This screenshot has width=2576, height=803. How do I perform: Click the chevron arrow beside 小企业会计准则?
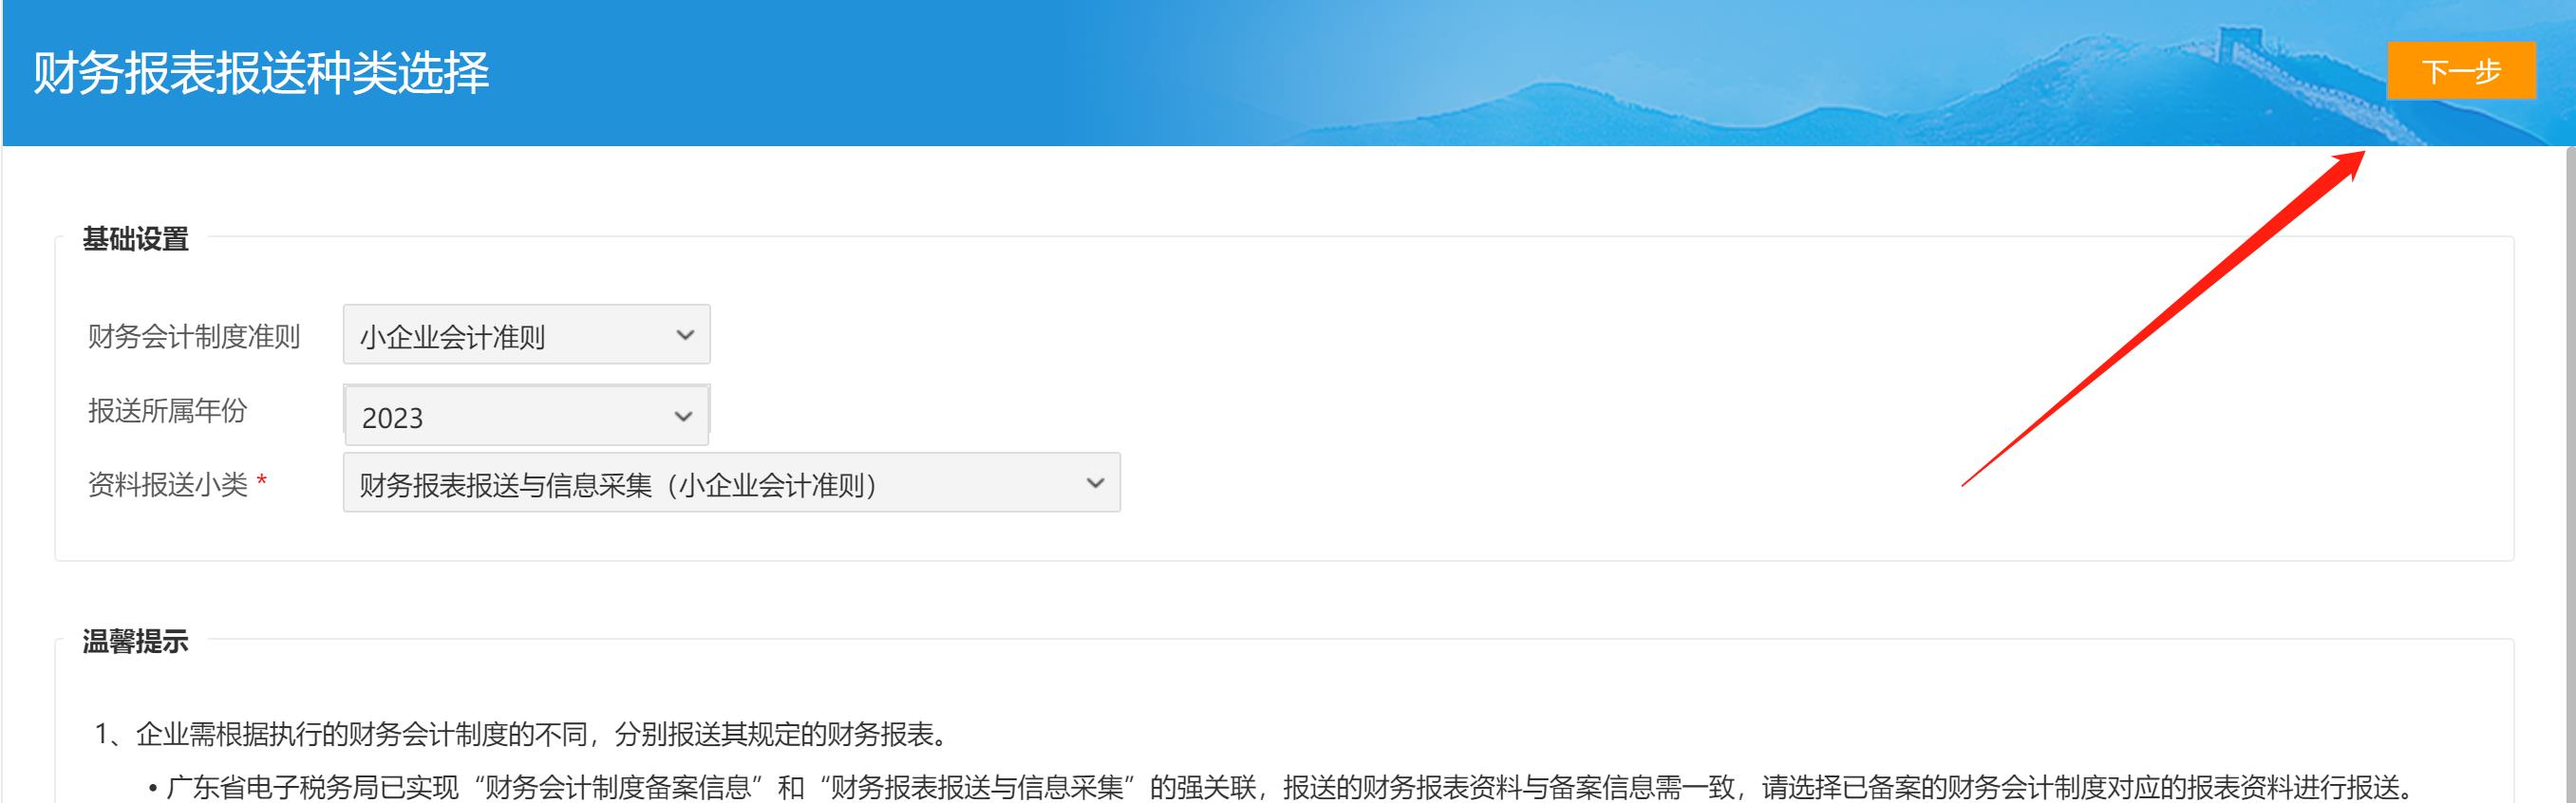pos(685,335)
